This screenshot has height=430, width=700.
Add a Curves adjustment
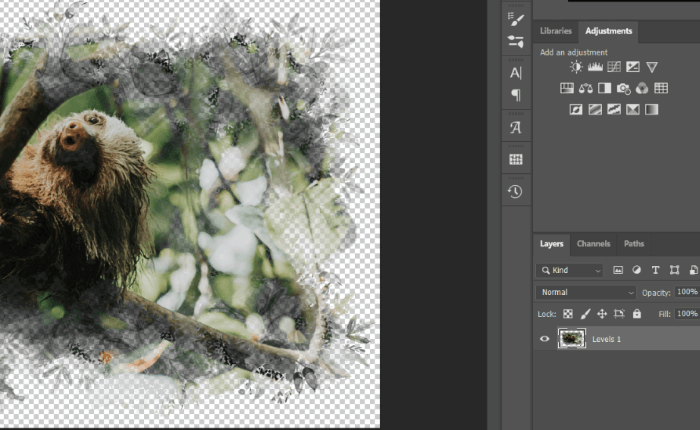[x=614, y=67]
